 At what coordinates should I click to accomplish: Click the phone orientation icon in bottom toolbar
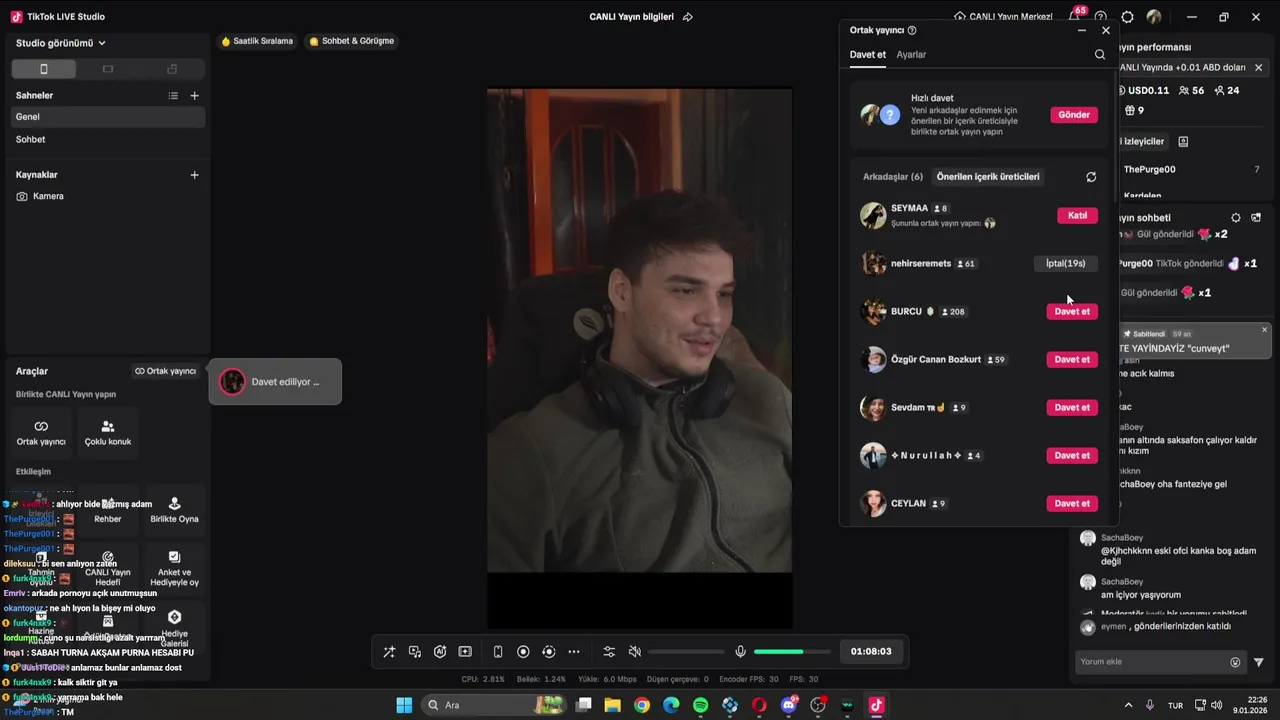tap(498, 652)
